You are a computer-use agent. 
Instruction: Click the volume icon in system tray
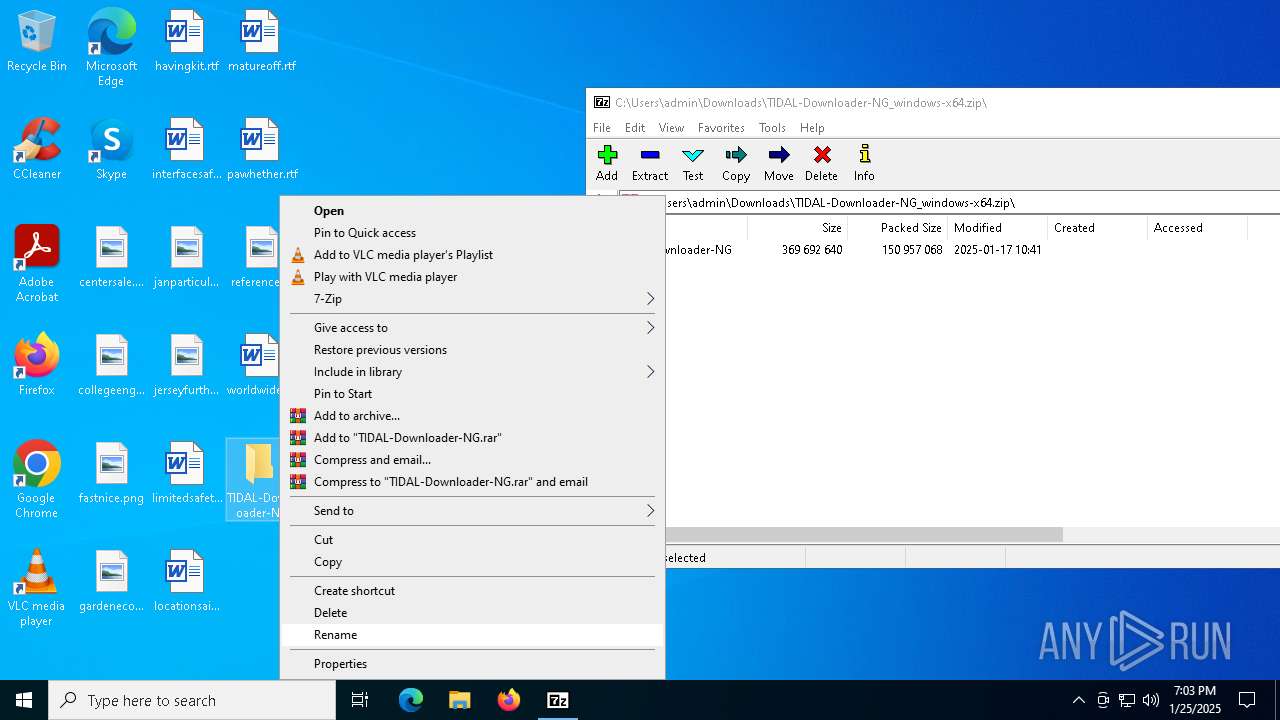pyautogui.click(x=1151, y=700)
